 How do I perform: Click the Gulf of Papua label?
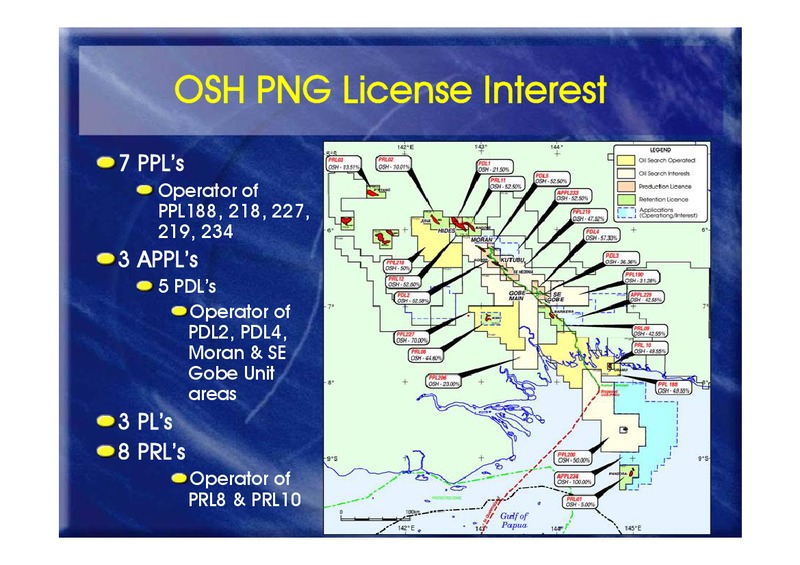point(513,520)
